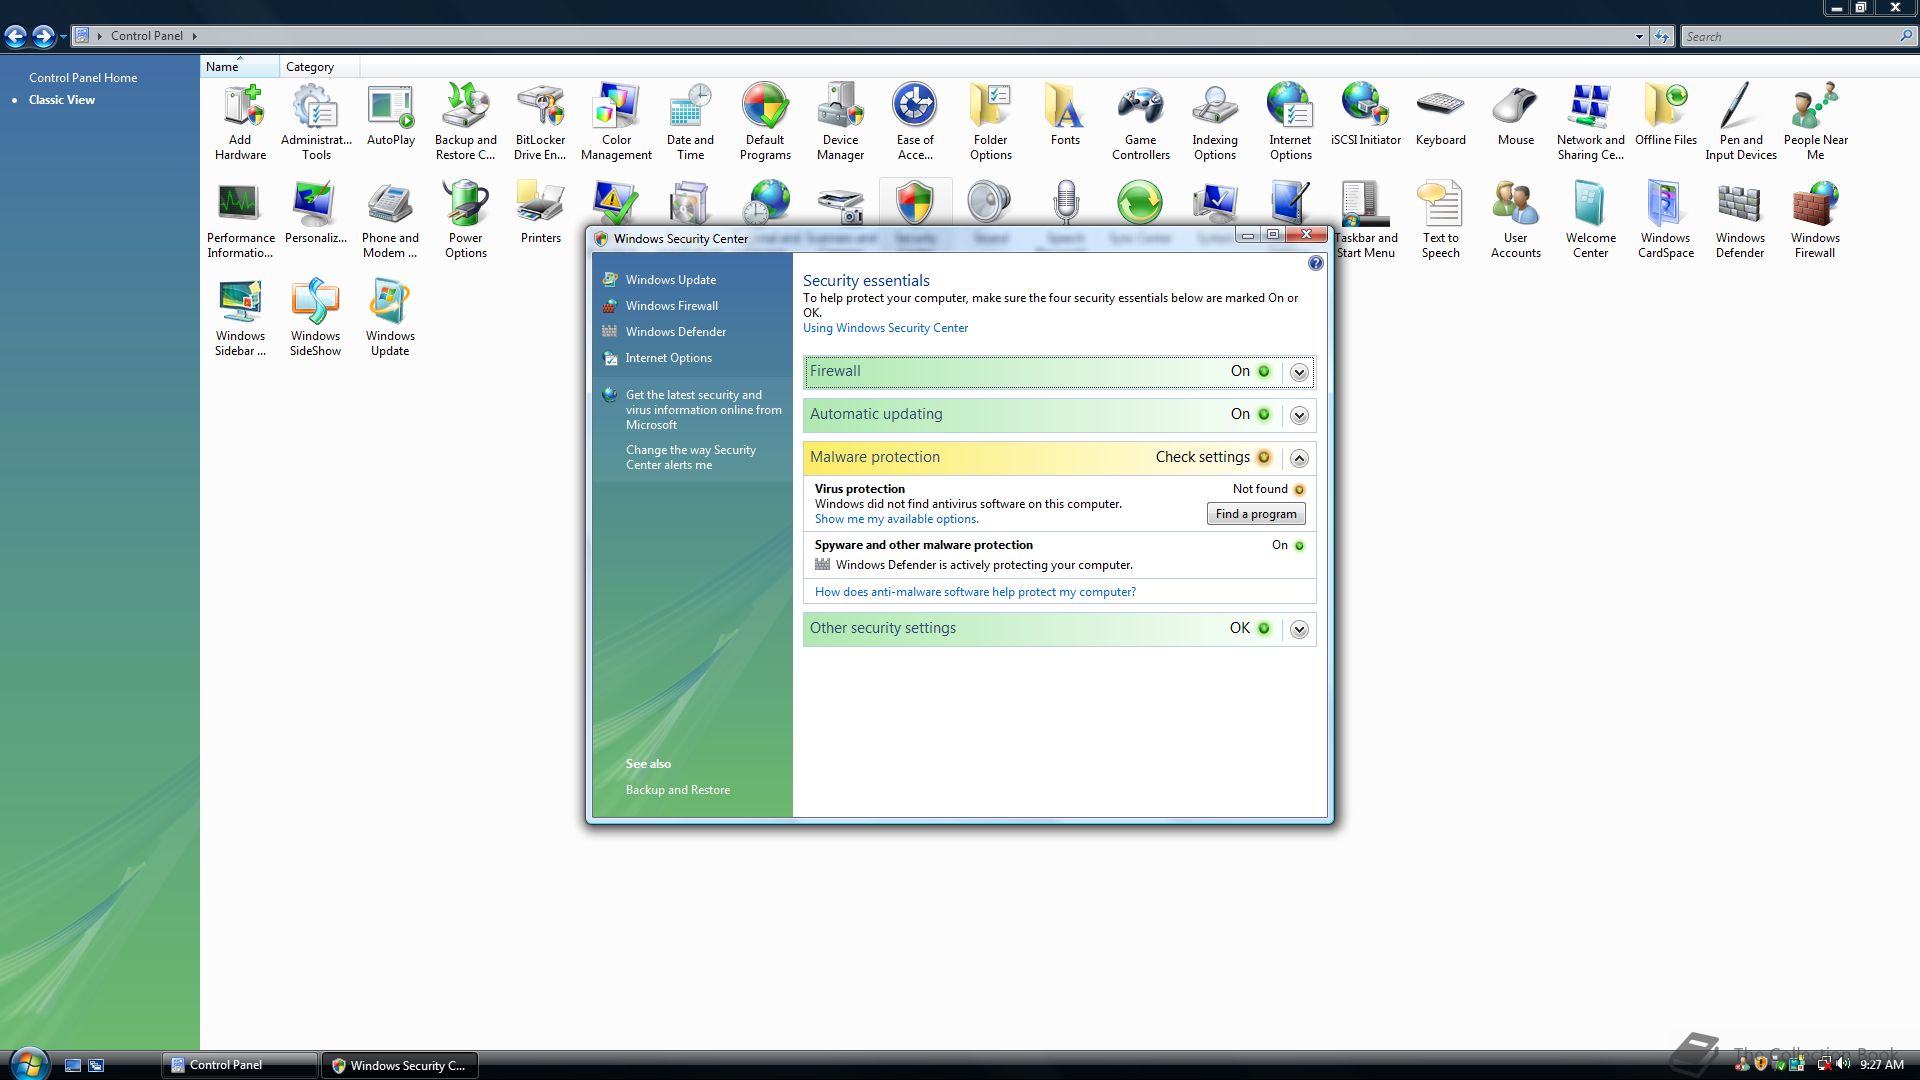Open User Accounts icon
This screenshot has width=1920, height=1080.
[x=1515, y=219]
